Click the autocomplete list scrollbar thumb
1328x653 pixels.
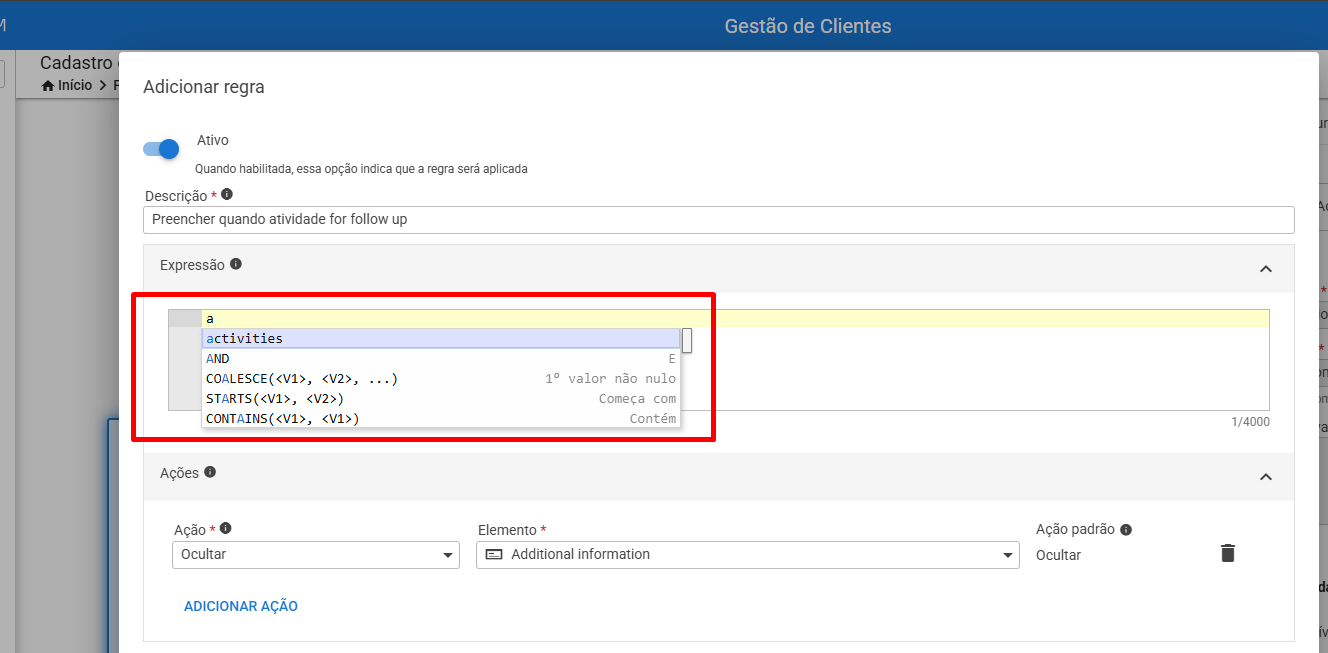pos(687,340)
